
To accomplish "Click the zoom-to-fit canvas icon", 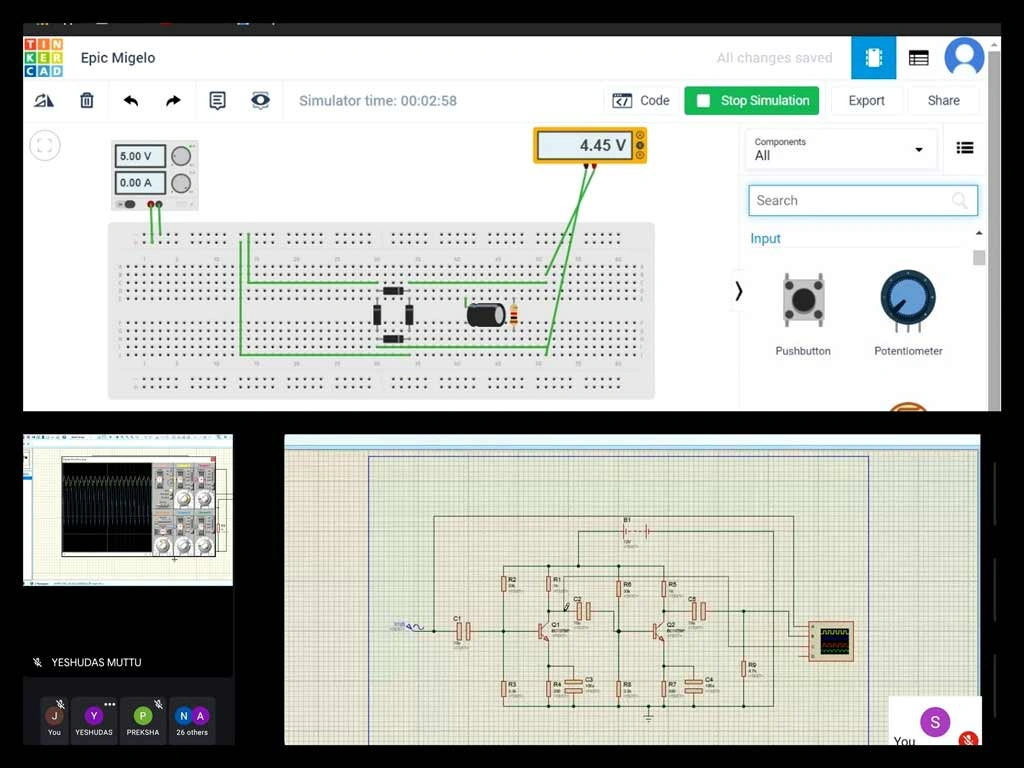I will tap(45, 145).
